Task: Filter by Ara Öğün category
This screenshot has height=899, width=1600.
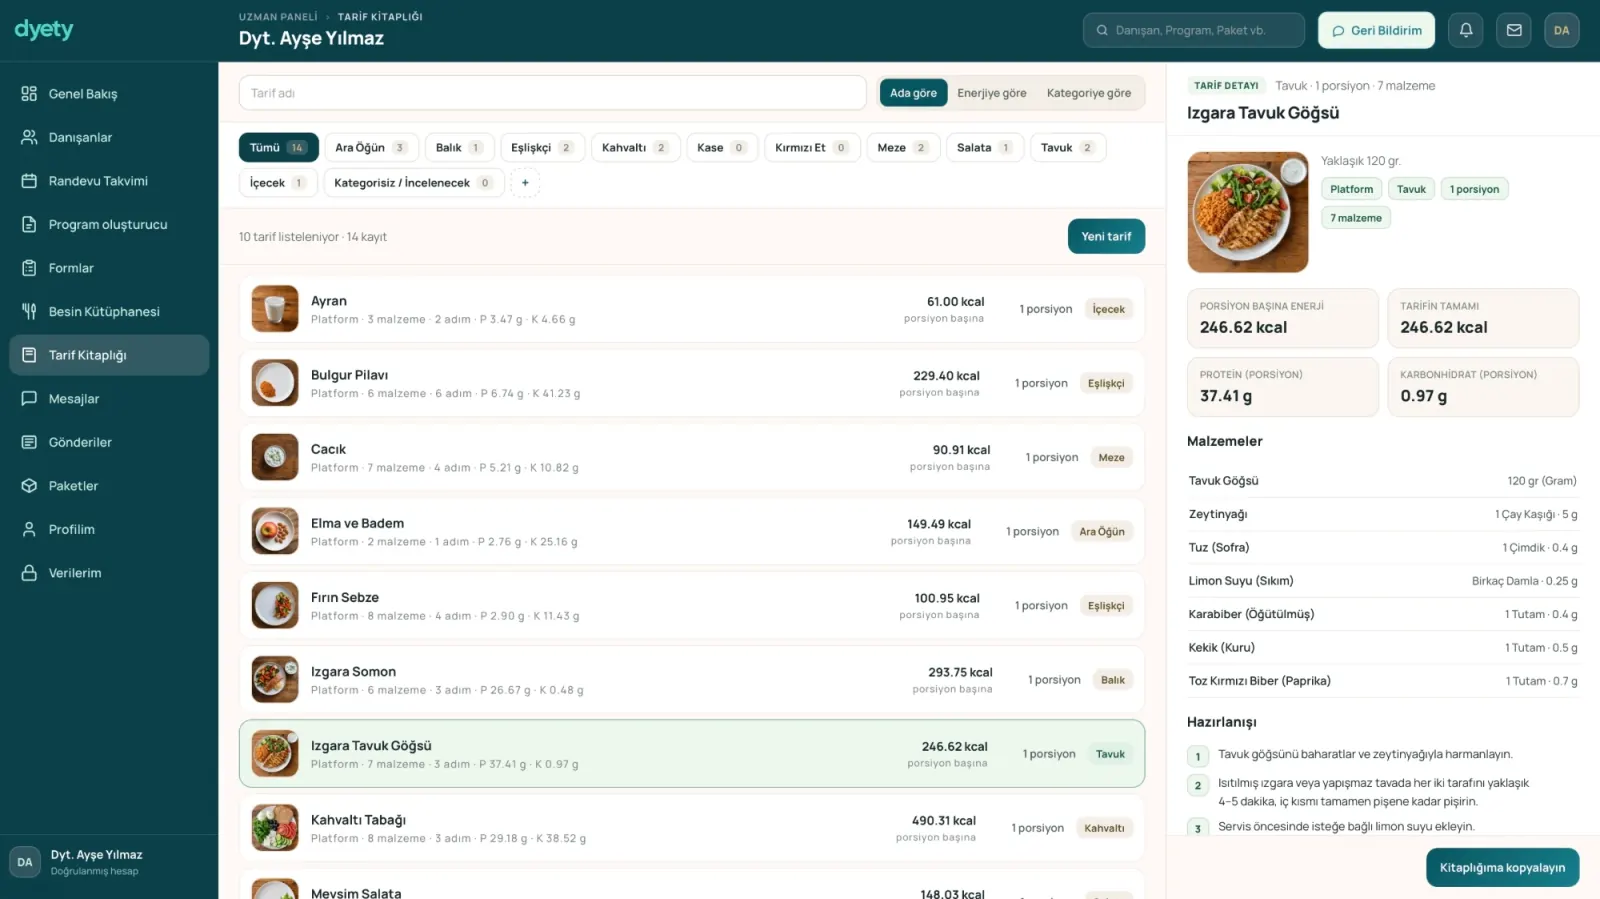Action: click(371, 147)
